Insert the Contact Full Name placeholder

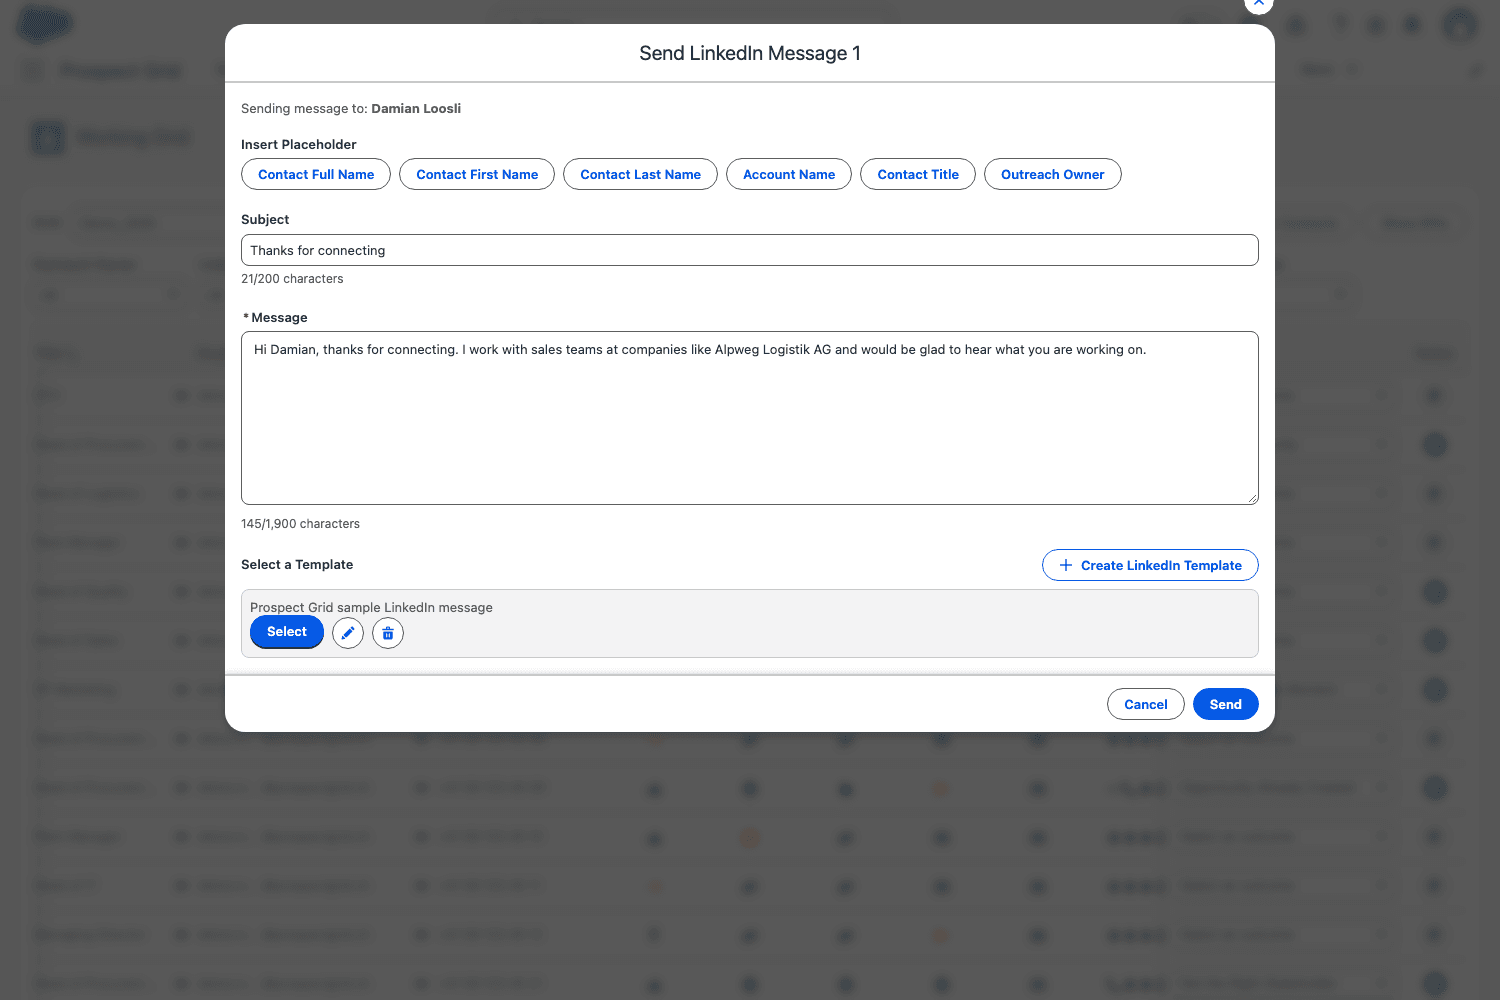[x=316, y=174]
